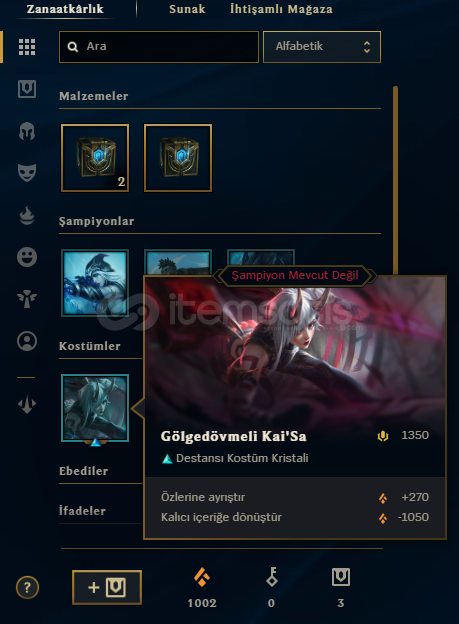Select the Zanaatkârlık tab
Screen dimensions: 459x624
[x=65, y=9]
